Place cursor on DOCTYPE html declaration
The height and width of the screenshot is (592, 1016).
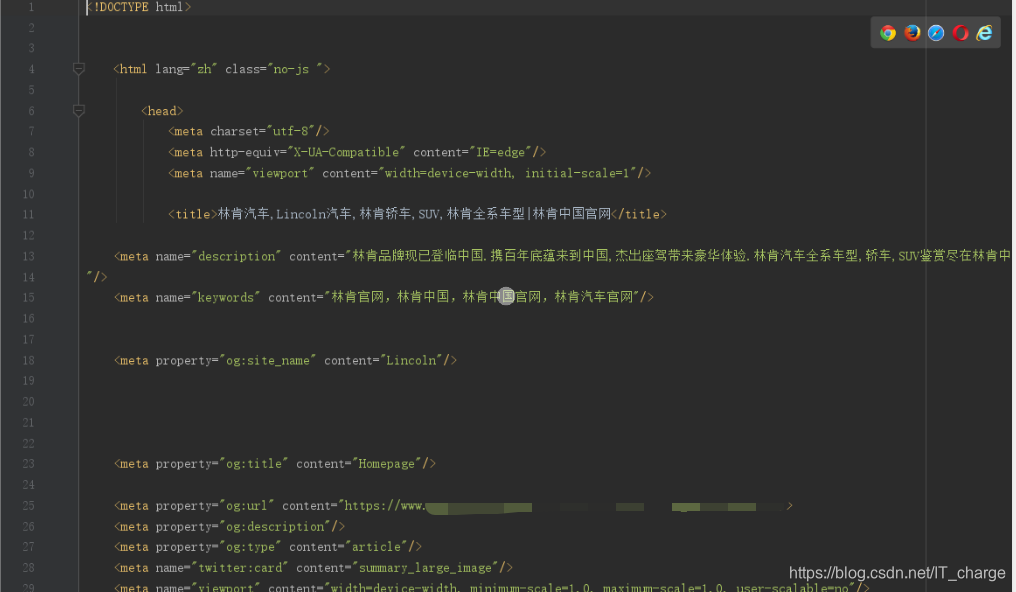pyautogui.click(x=139, y=7)
